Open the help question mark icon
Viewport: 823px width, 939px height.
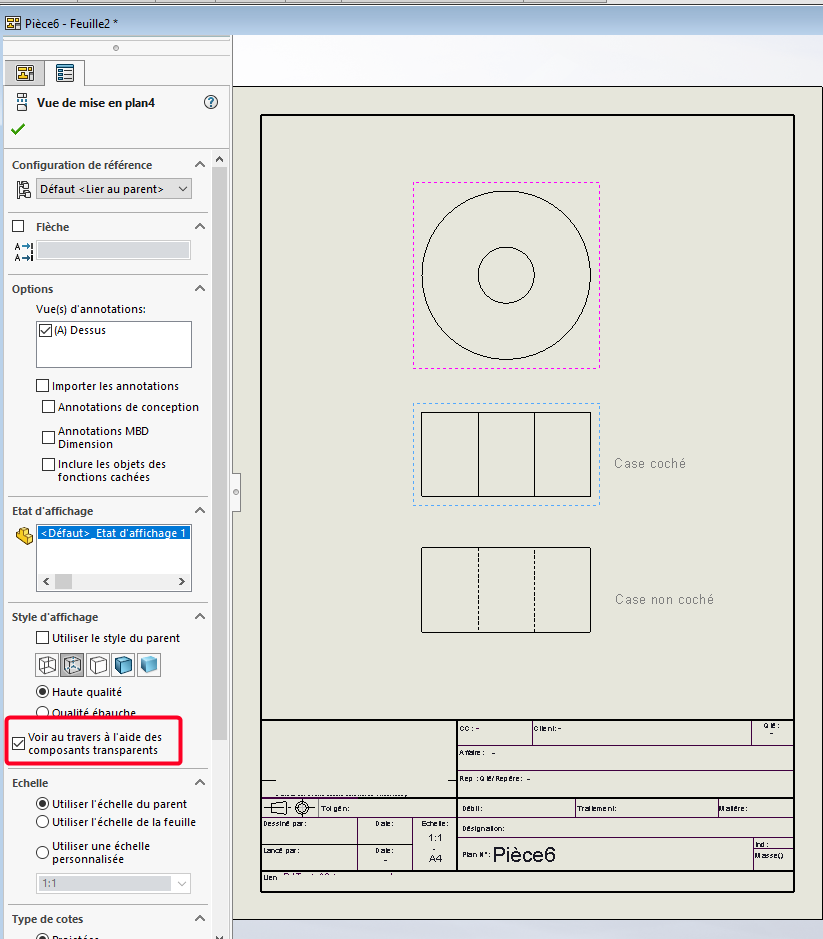point(210,102)
